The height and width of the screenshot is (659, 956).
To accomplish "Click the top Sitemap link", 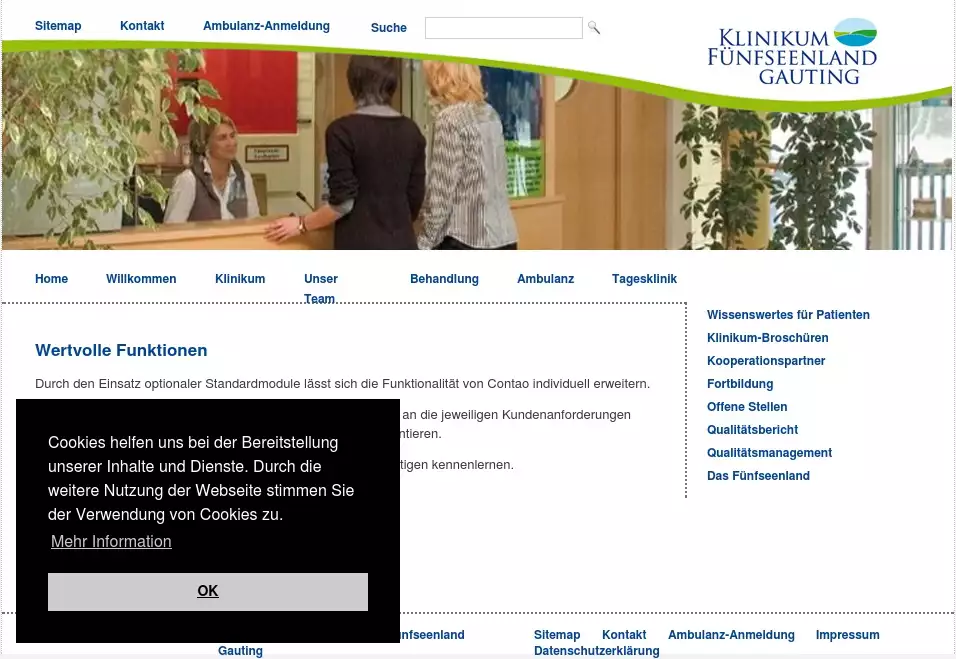I will coord(58,26).
